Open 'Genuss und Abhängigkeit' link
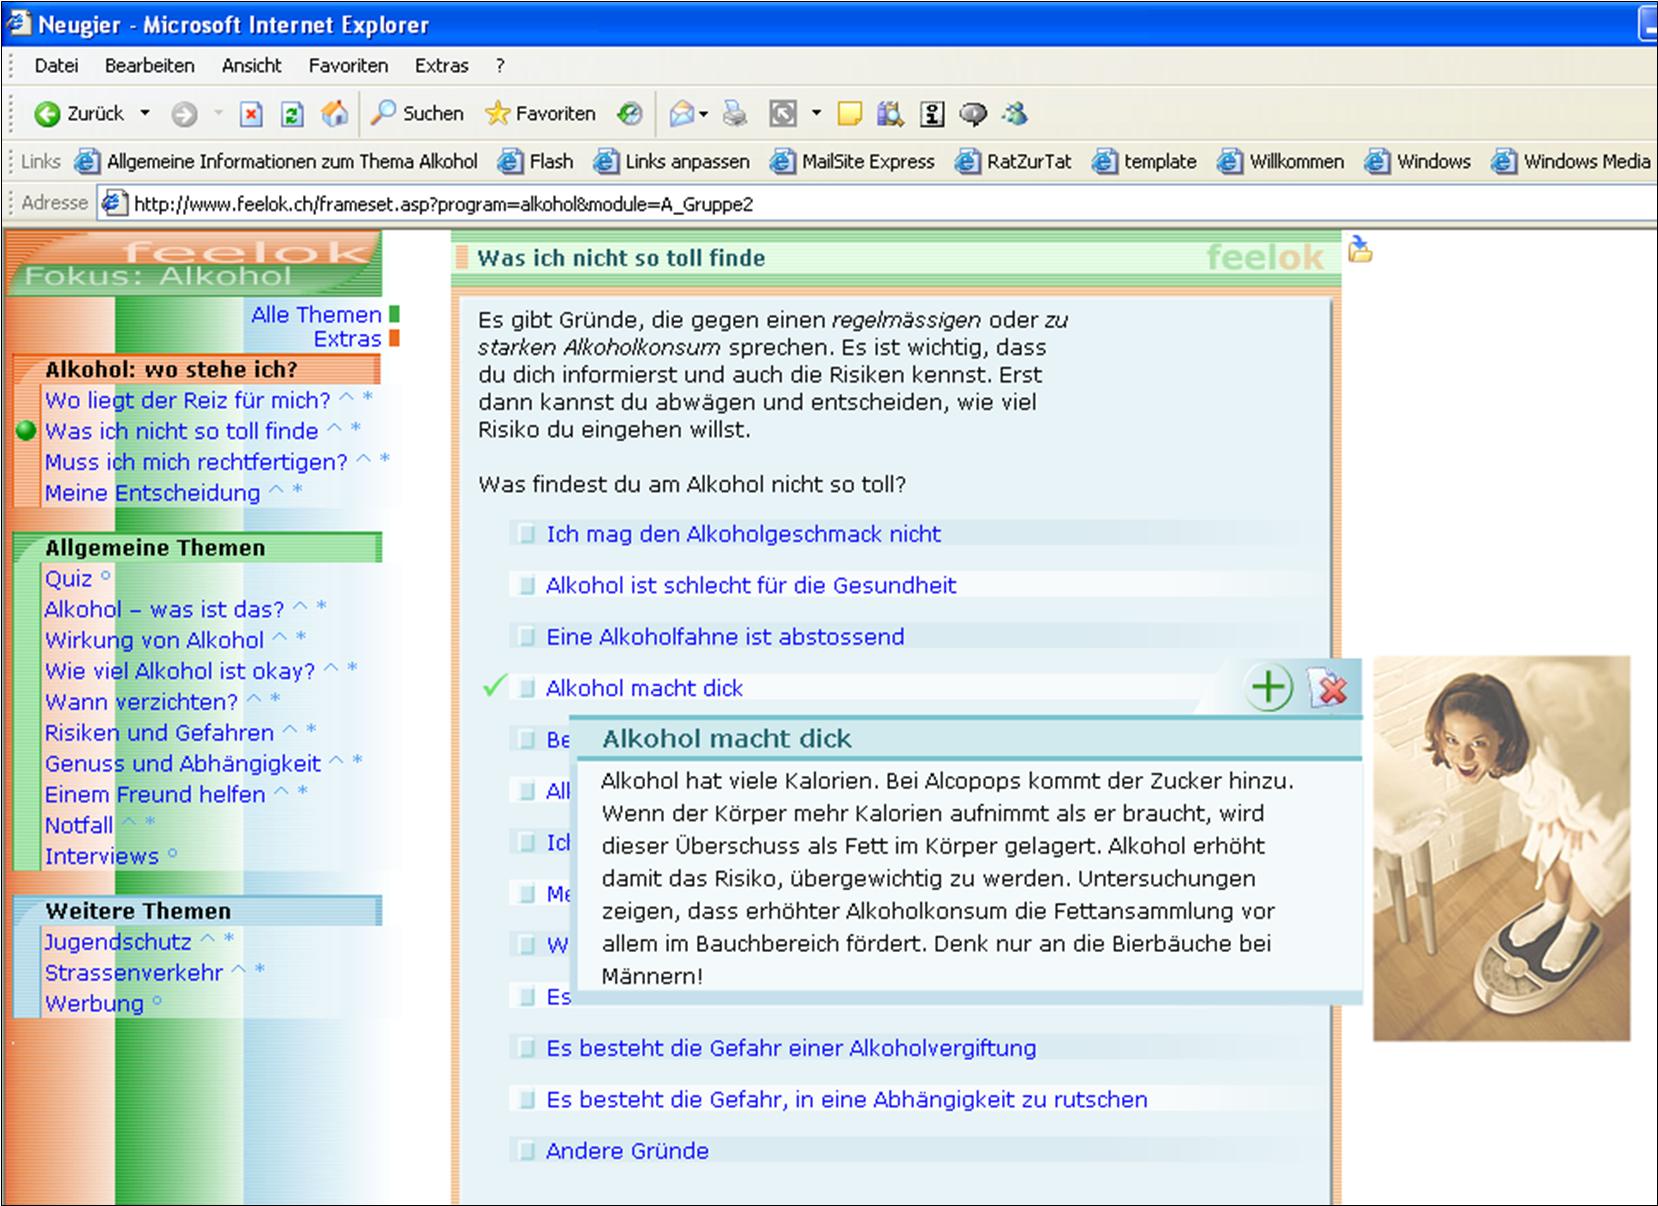 coord(183,764)
